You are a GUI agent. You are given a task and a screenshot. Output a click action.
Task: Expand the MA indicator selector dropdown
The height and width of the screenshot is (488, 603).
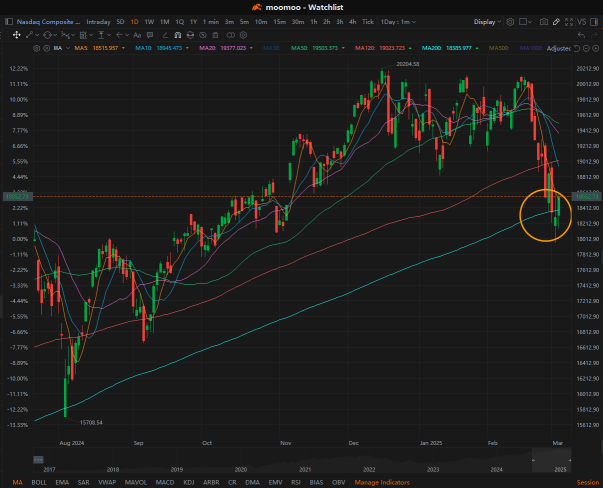[61, 48]
